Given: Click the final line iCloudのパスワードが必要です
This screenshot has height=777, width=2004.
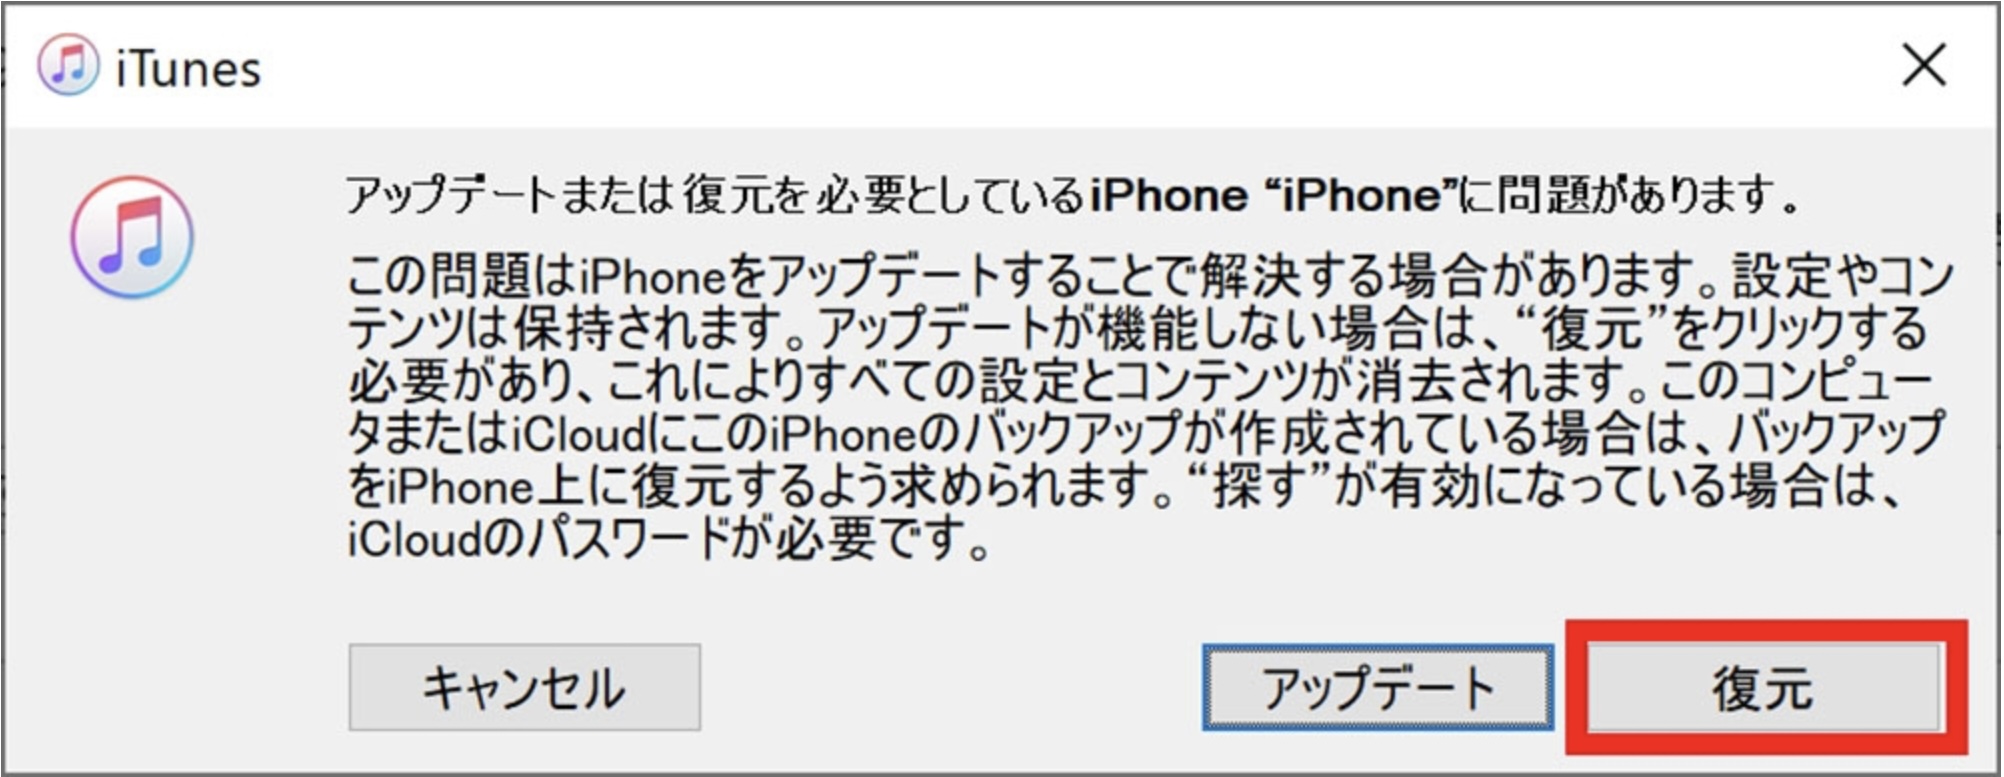Looking at the screenshot, I should tap(668, 539).
